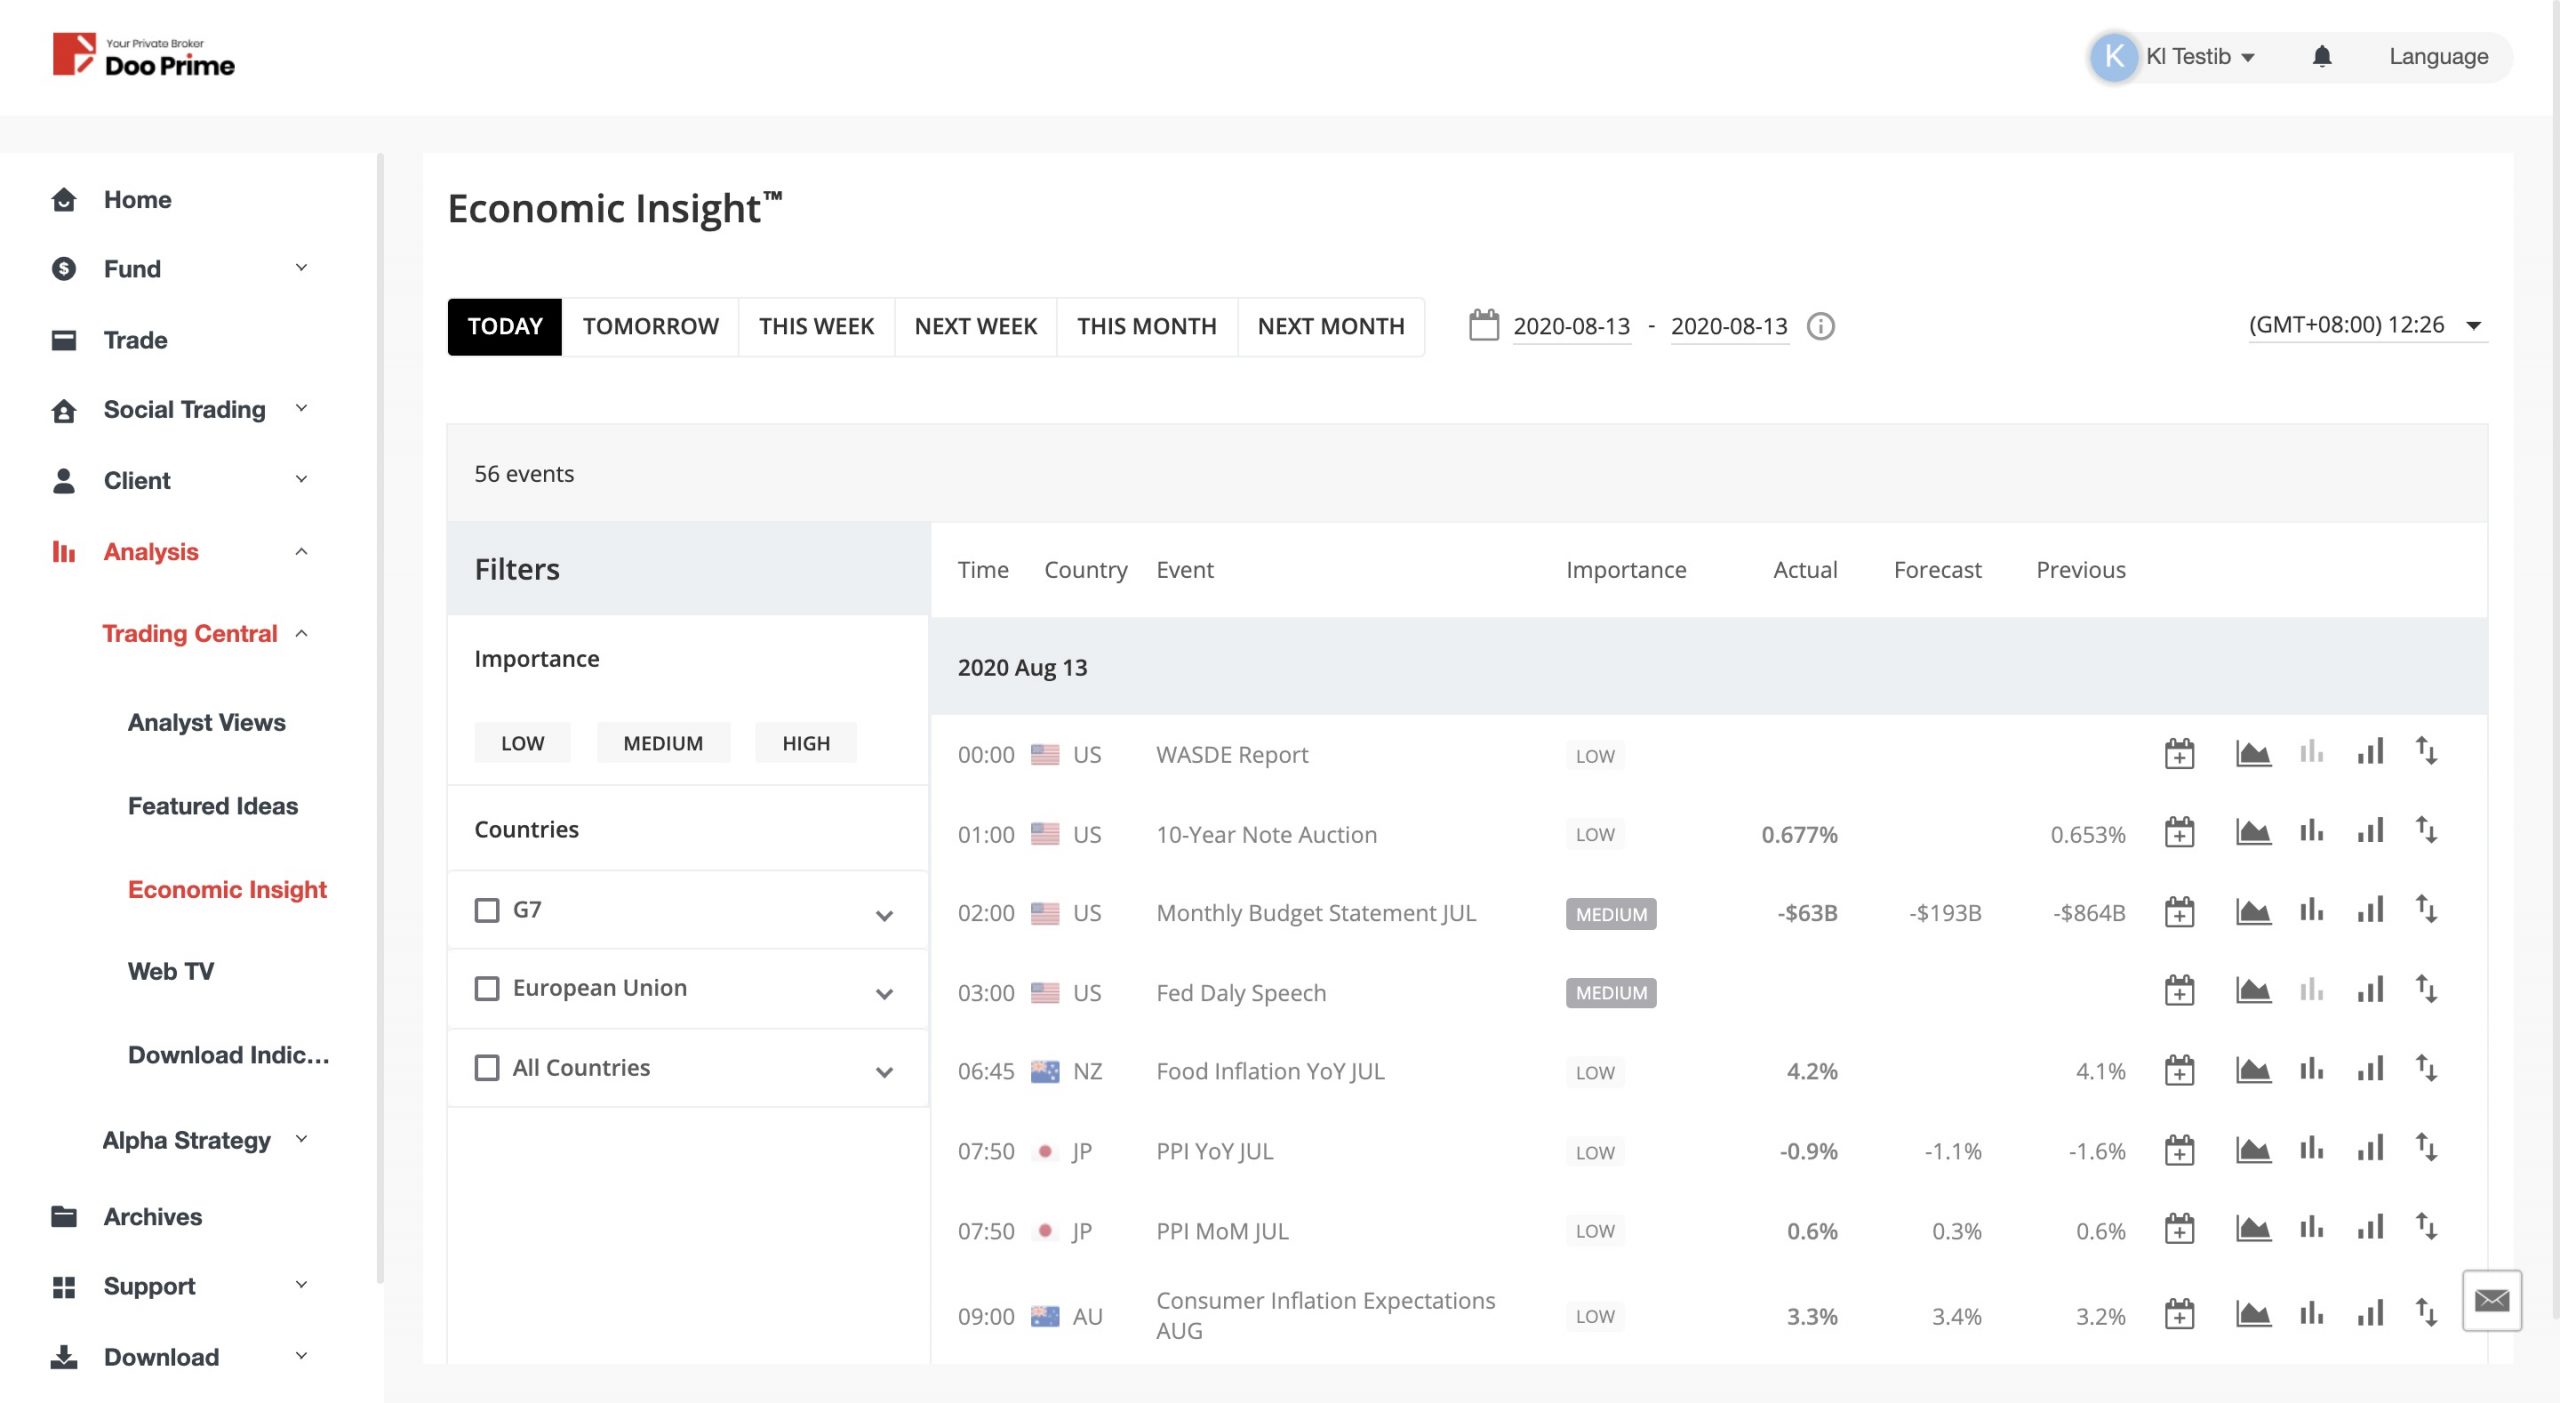The width and height of the screenshot is (2560, 1403).
Task: Collapse the Analysis sidebar menu
Action: (x=301, y=551)
